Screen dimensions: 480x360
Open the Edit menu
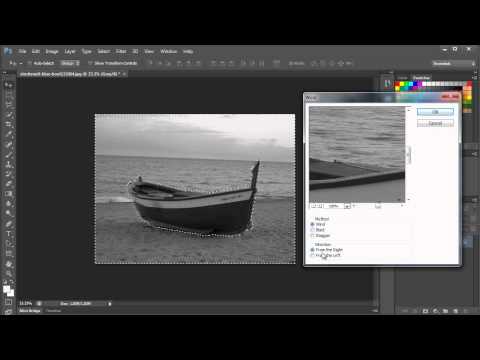[36, 51]
